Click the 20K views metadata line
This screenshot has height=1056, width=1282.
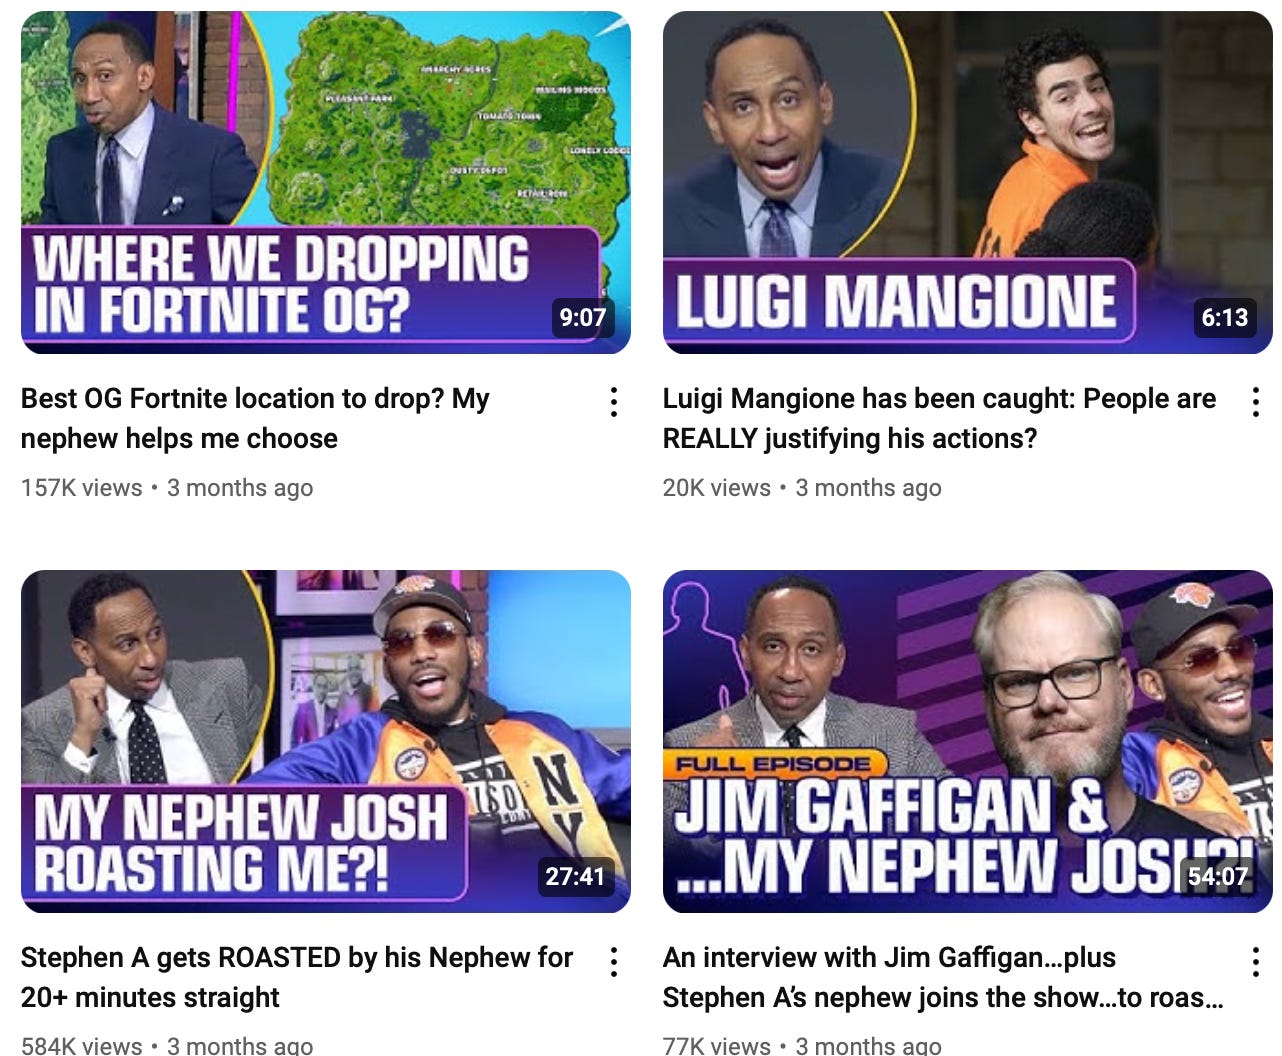[802, 488]
